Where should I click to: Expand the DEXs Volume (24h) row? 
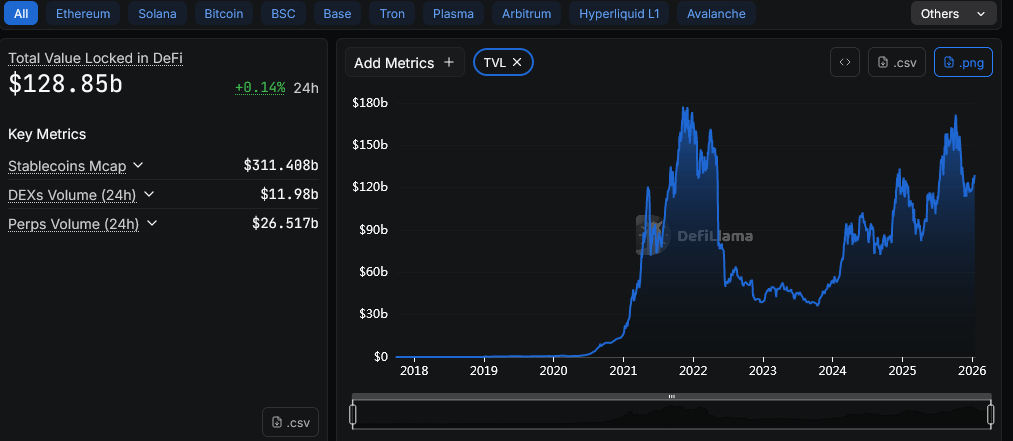[149, 194]
